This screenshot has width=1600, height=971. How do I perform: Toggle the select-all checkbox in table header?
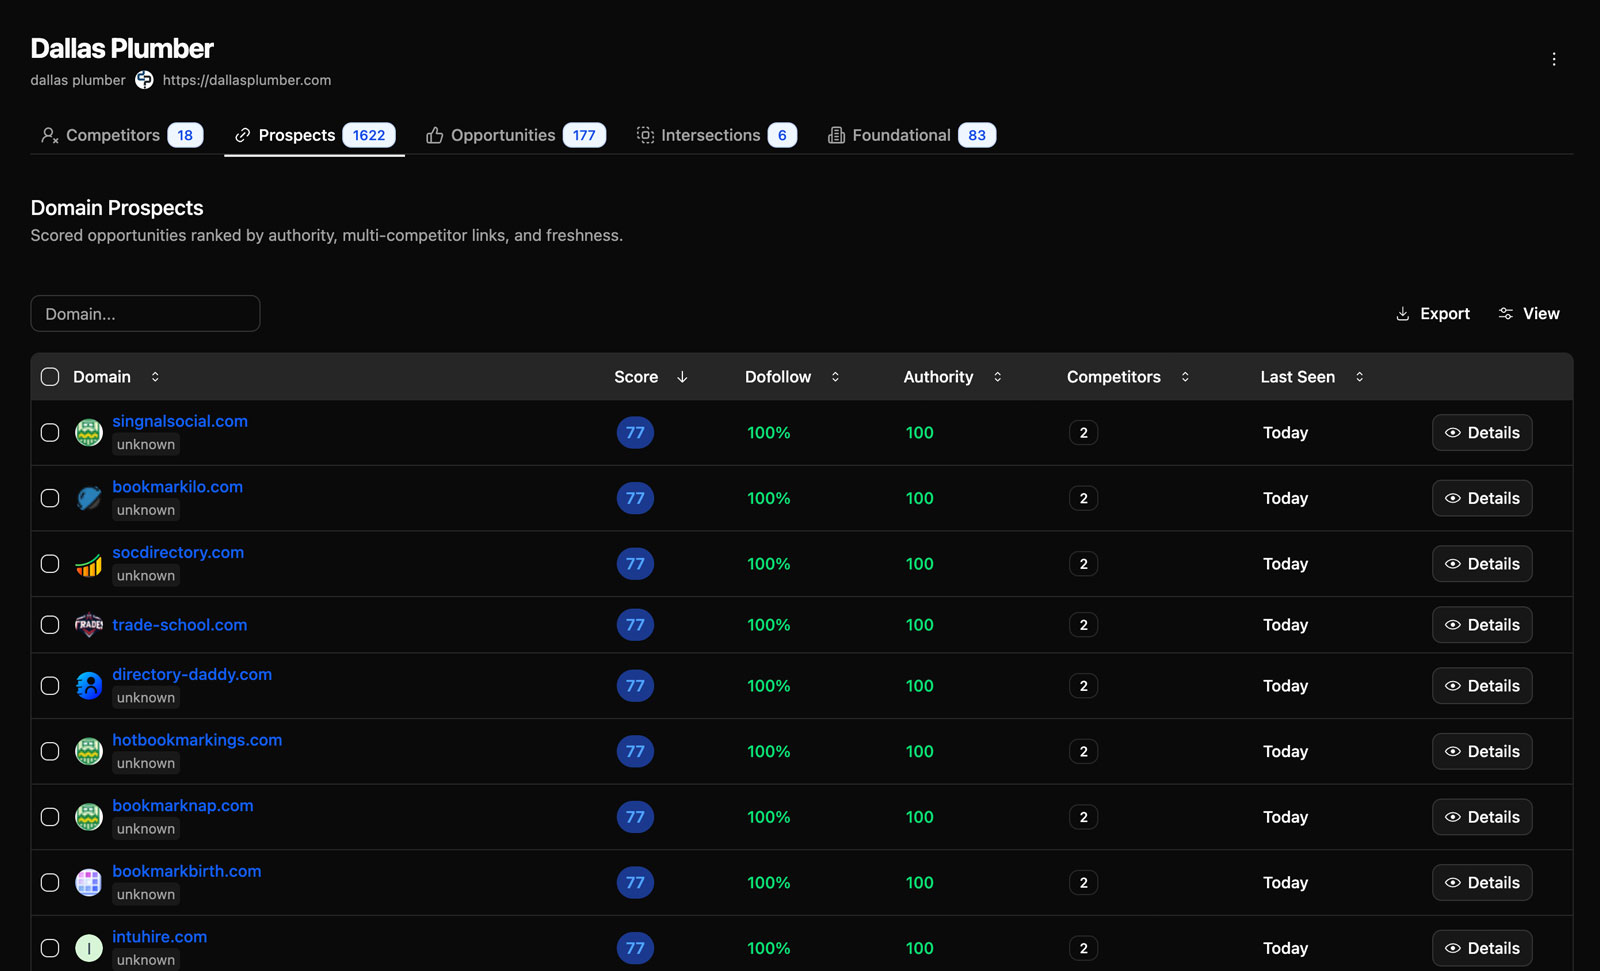(x=50, y=377)
